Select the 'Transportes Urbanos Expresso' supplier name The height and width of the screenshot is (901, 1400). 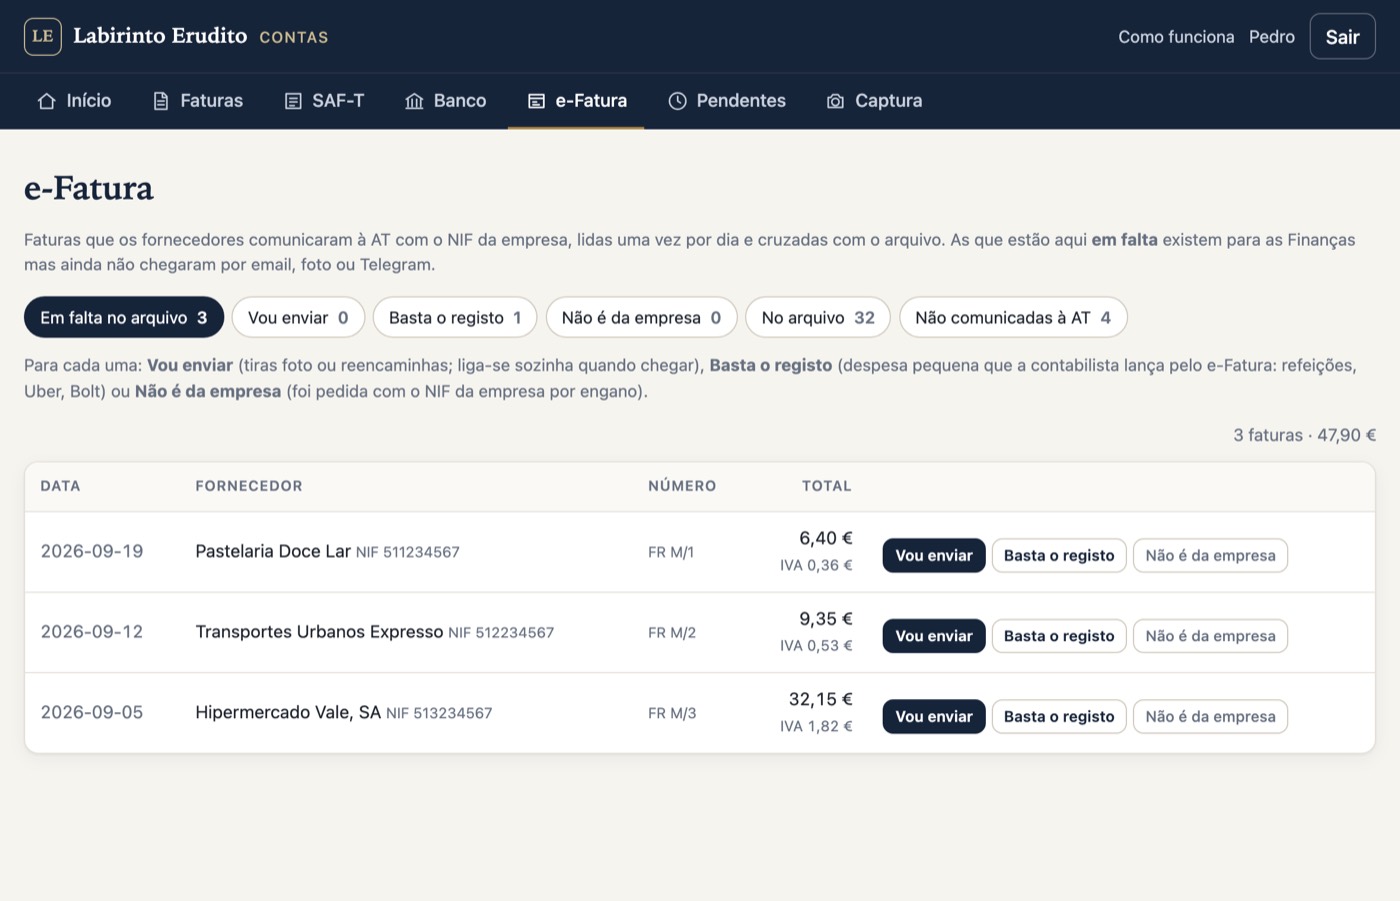[x=319, y=632]
